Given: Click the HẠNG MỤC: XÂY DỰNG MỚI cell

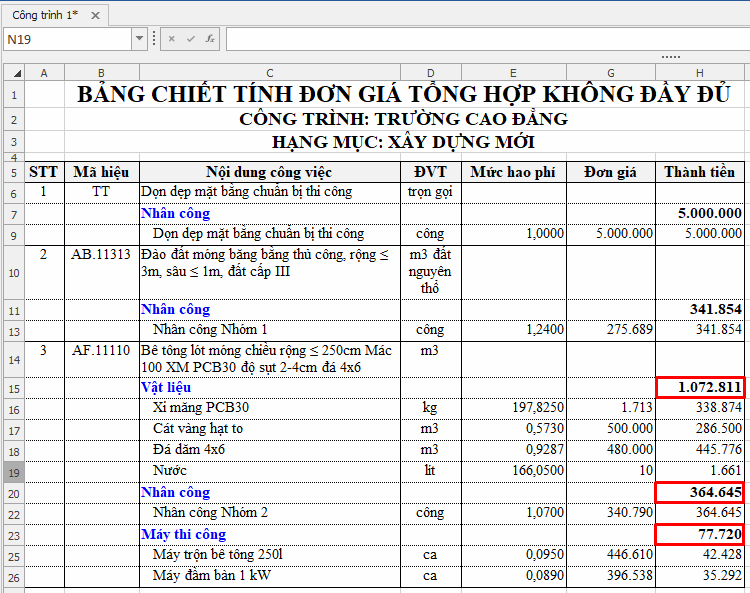Looking at the screenshot, I should pyautogui.click(x=404, y=142).
